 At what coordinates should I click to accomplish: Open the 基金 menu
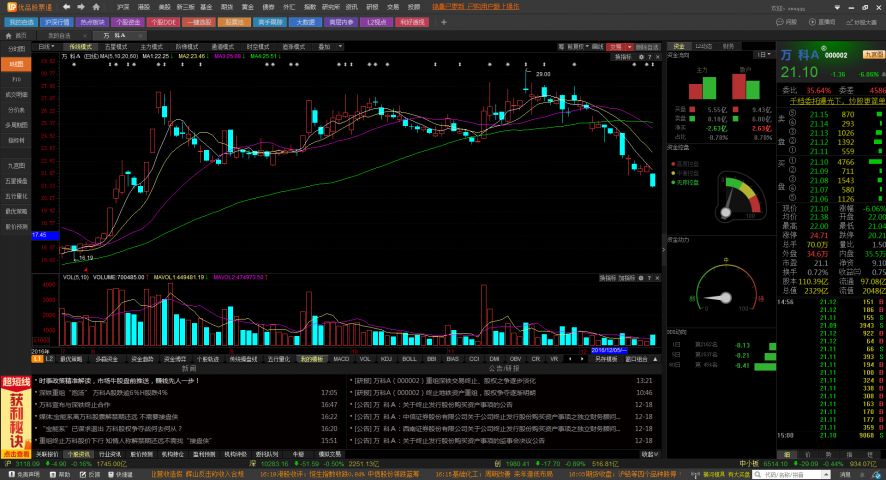(x=206, y=7)
